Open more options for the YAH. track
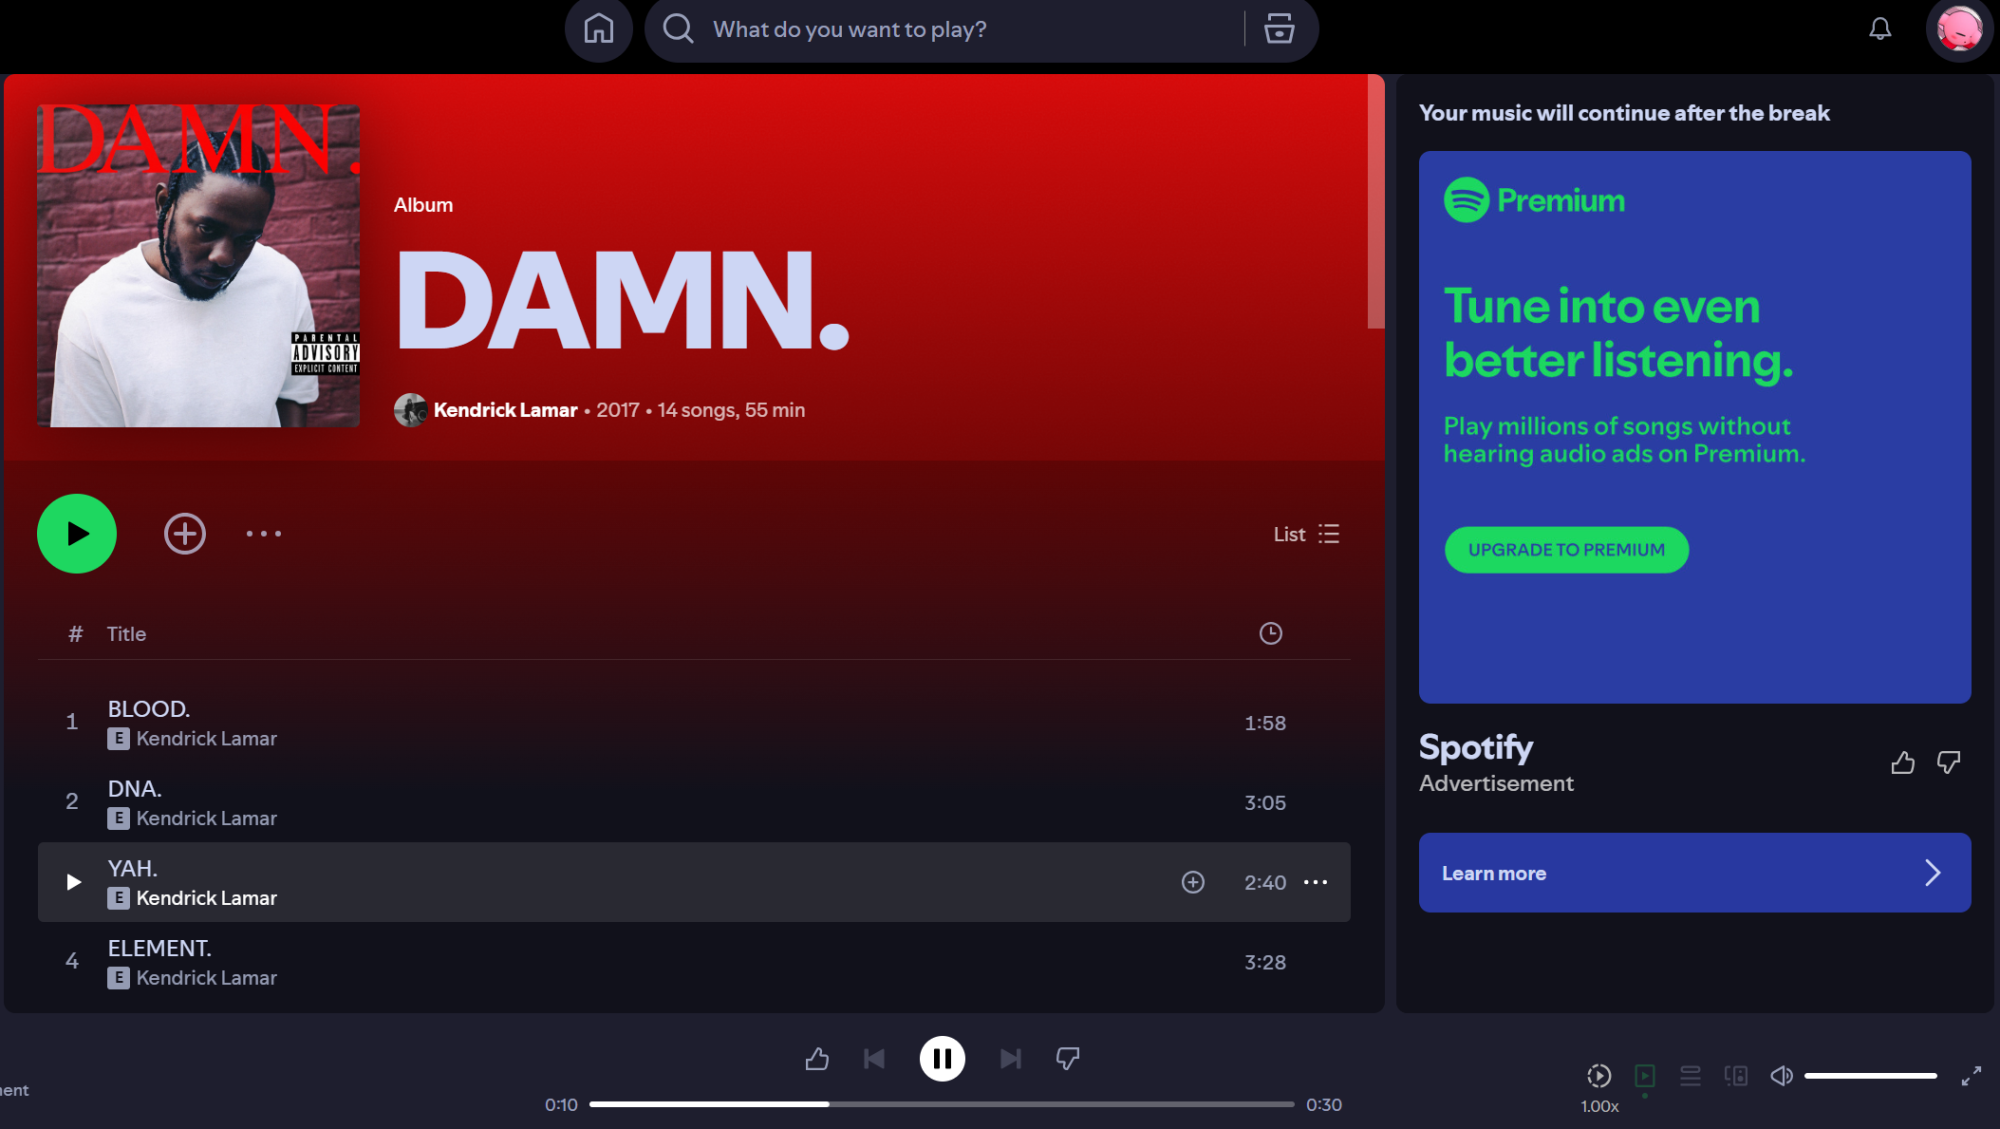 [1316, 882]
